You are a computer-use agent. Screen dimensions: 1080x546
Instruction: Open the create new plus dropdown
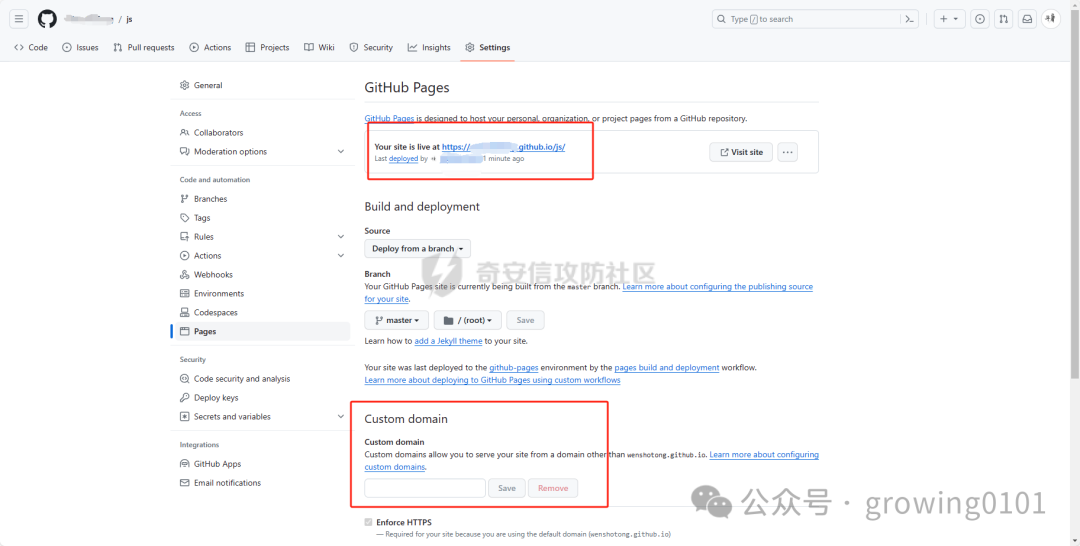tap(950, 19)
